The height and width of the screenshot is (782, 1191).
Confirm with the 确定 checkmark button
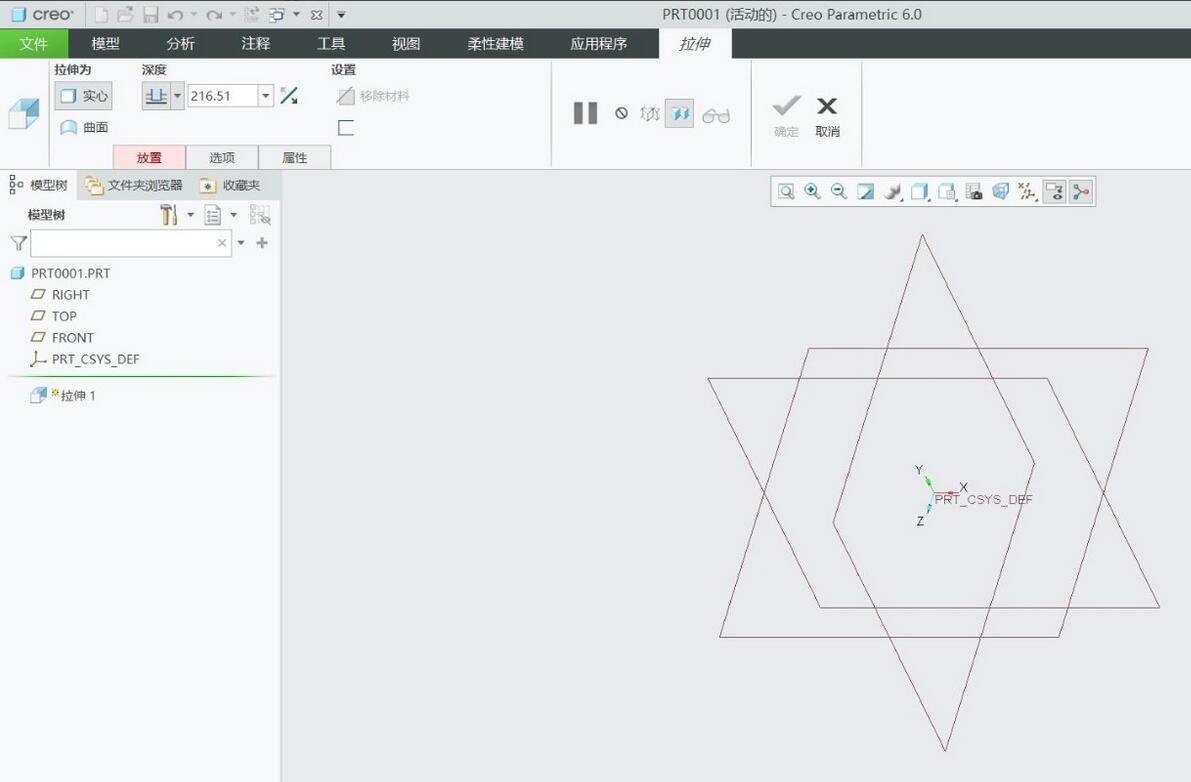coord(786,115)
